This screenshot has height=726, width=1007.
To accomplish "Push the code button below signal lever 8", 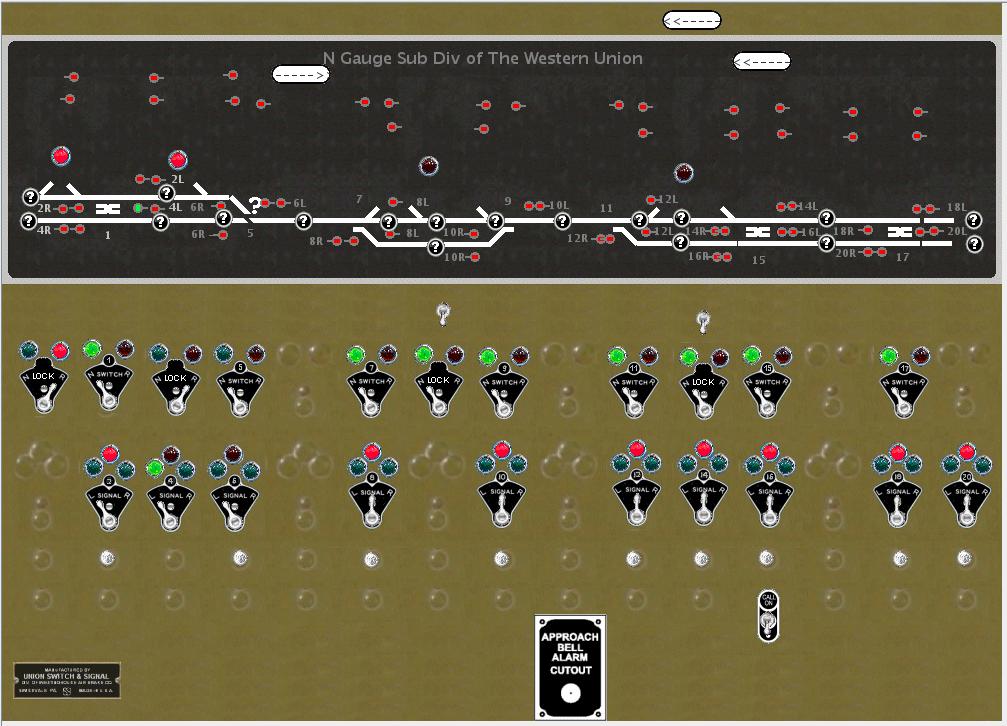I will tap(371, 560).
